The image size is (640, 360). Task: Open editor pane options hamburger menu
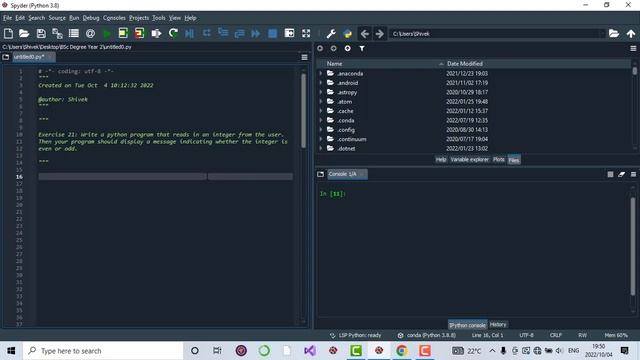(304, 57)
